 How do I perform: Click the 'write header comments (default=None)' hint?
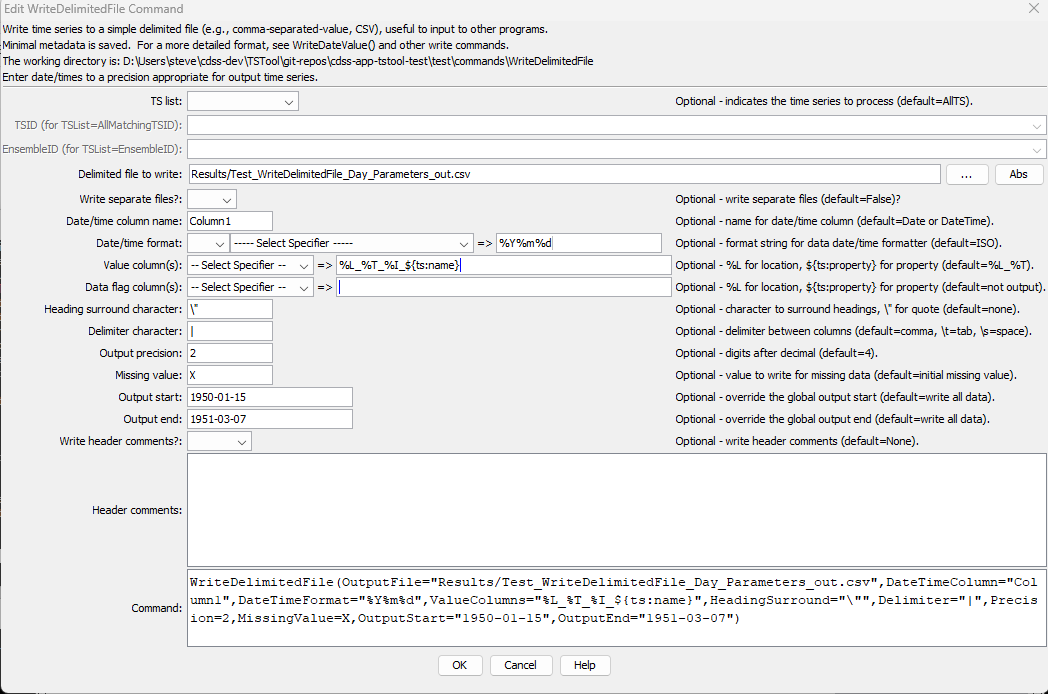822,442
